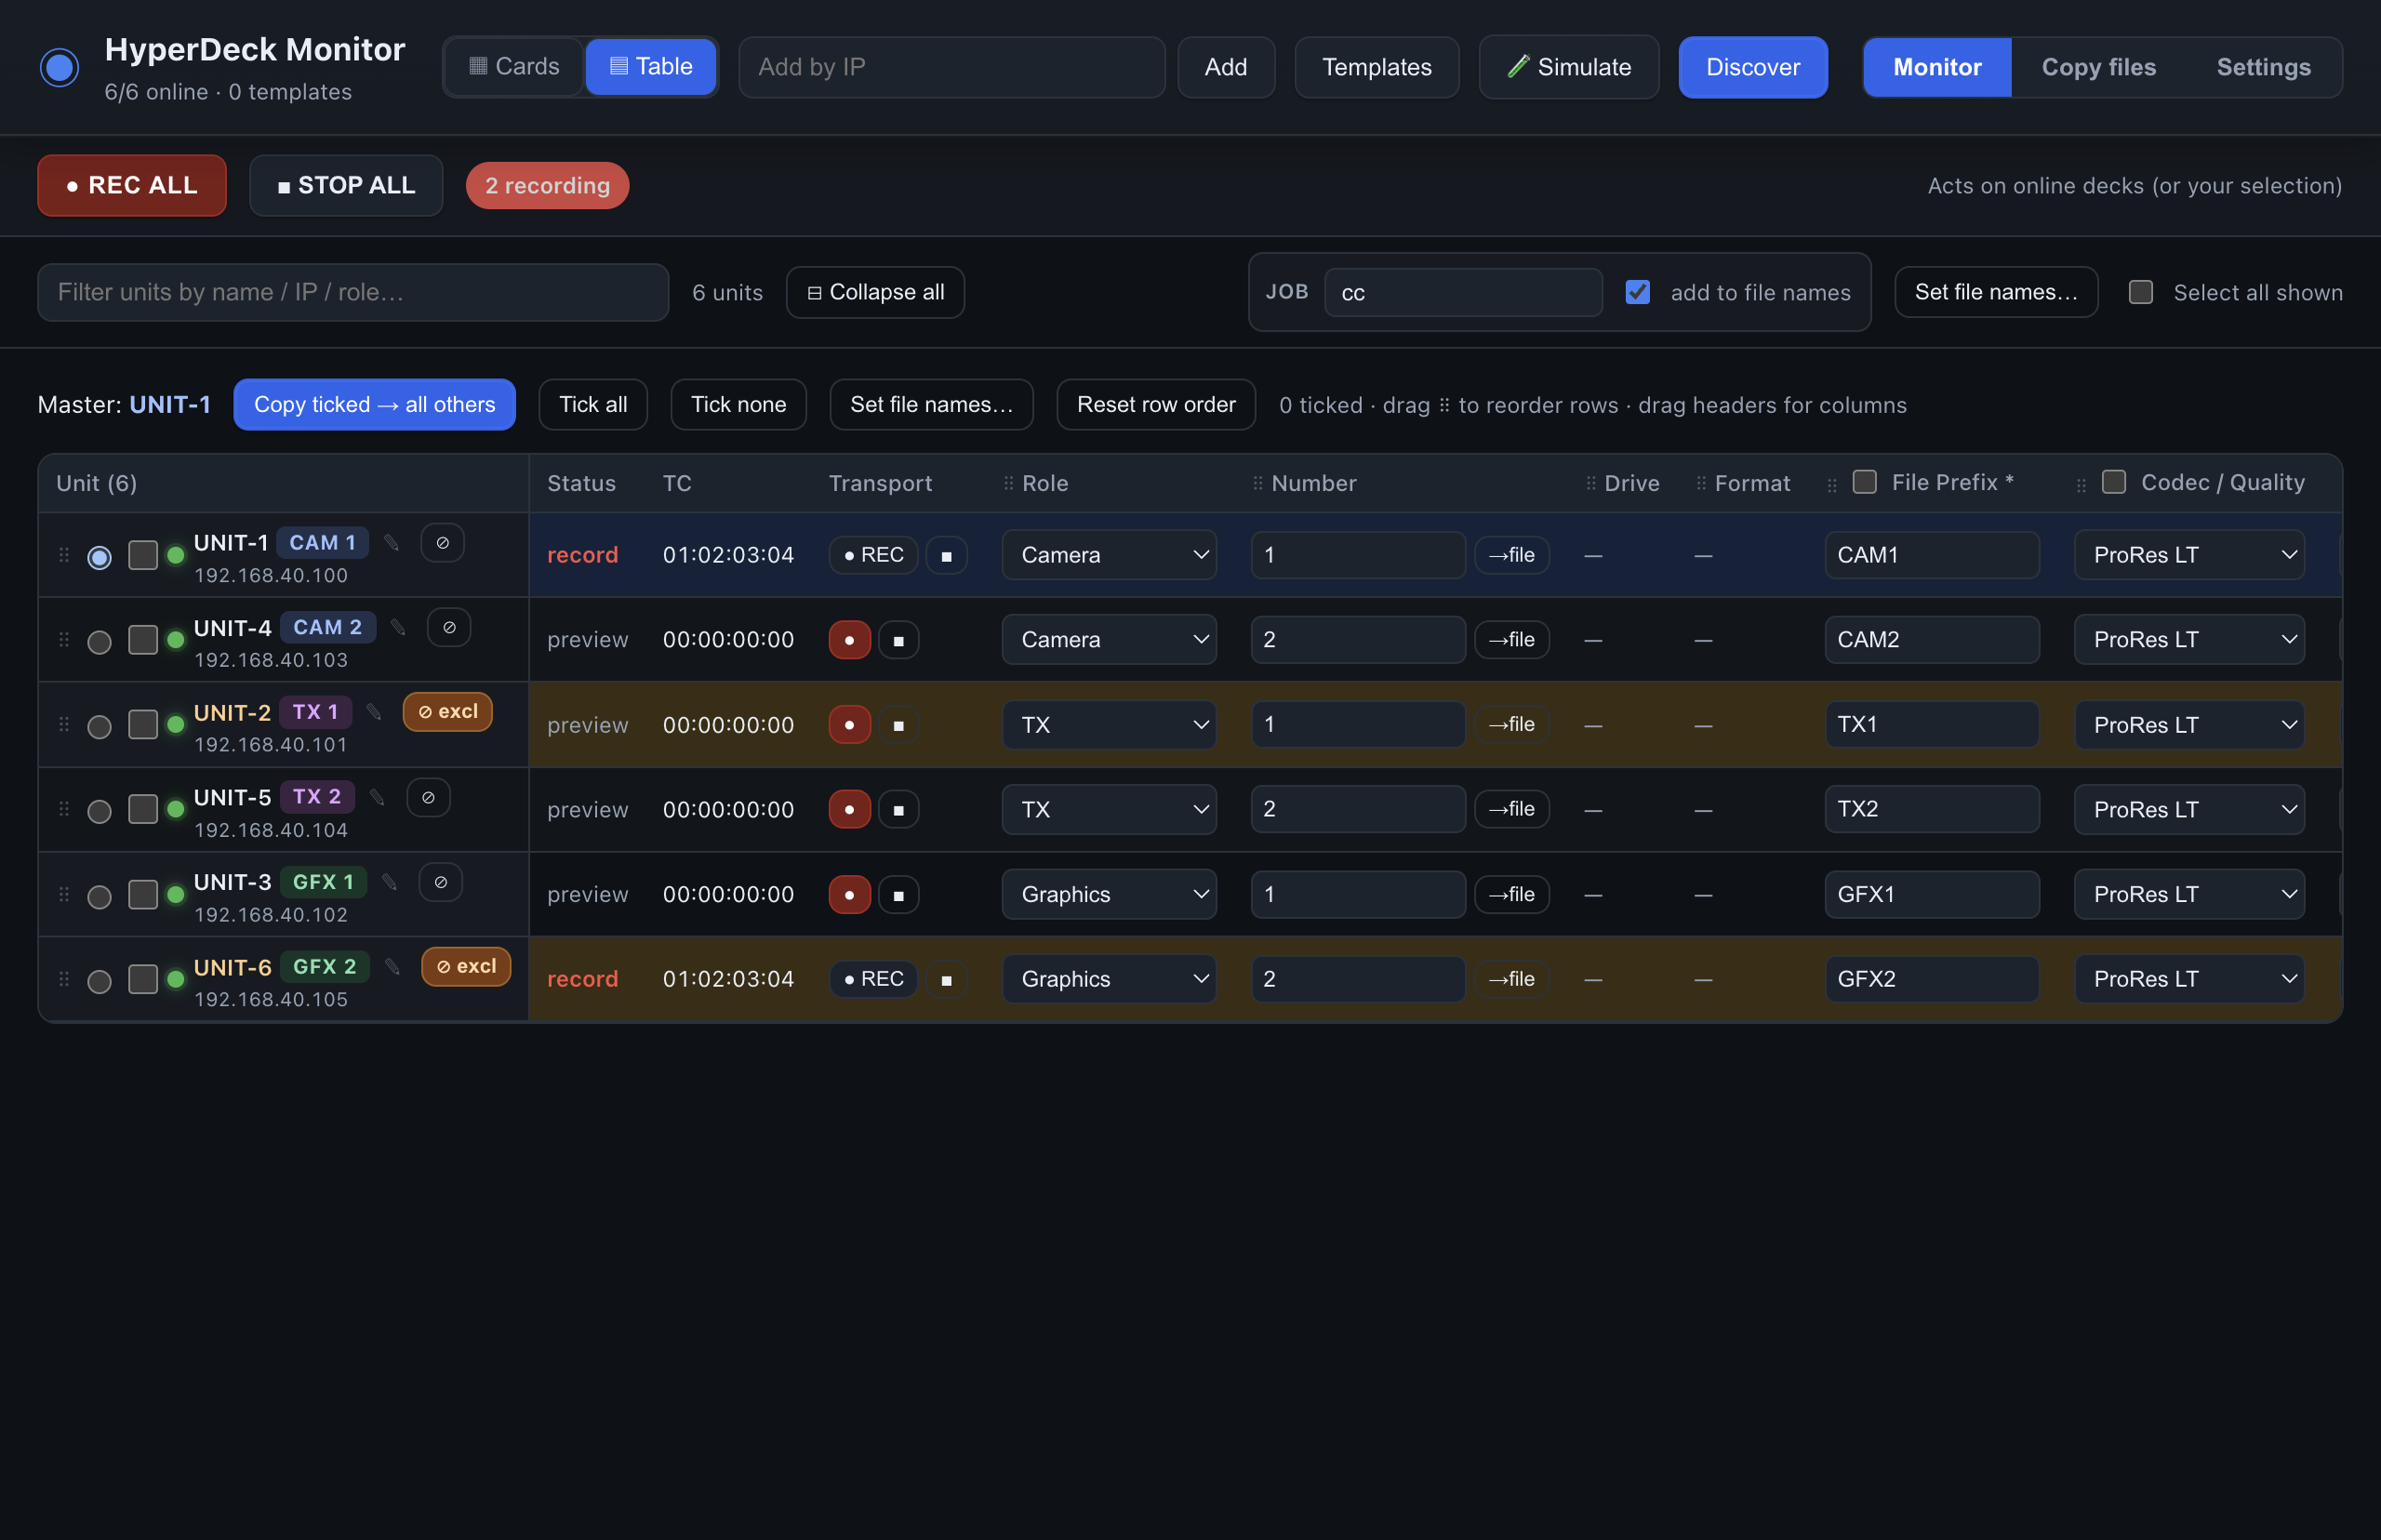
Task: Click pencil edit icon for UNIT-3
Action: point(390,882)
